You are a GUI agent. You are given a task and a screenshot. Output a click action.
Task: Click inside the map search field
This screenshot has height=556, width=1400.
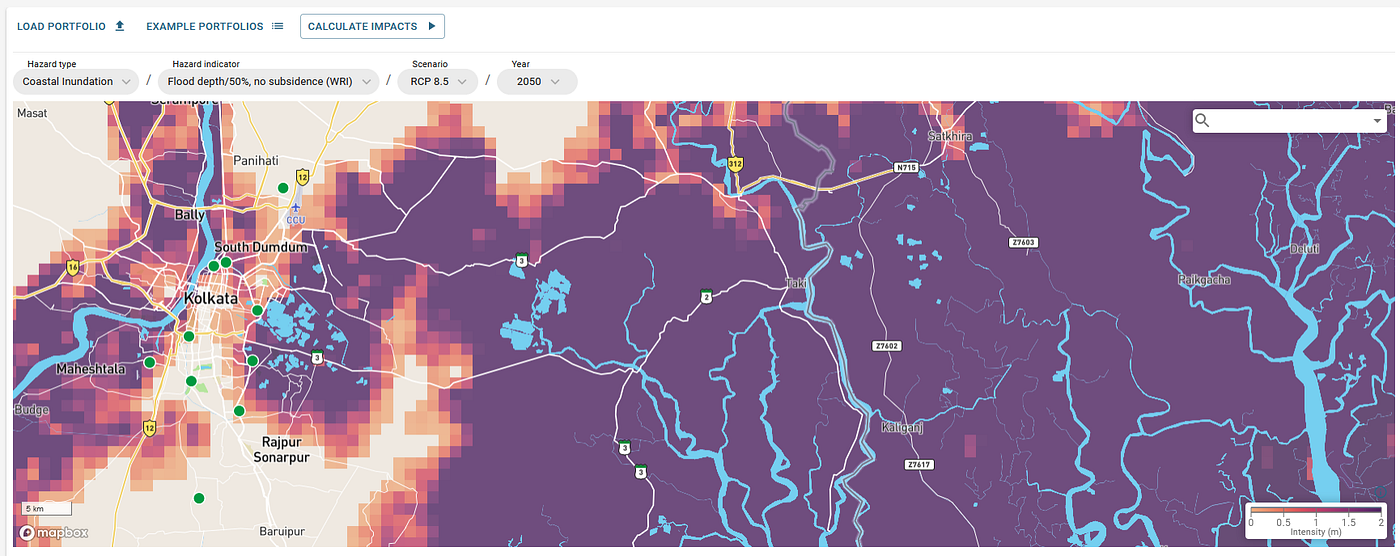(x=1290, y=120)
